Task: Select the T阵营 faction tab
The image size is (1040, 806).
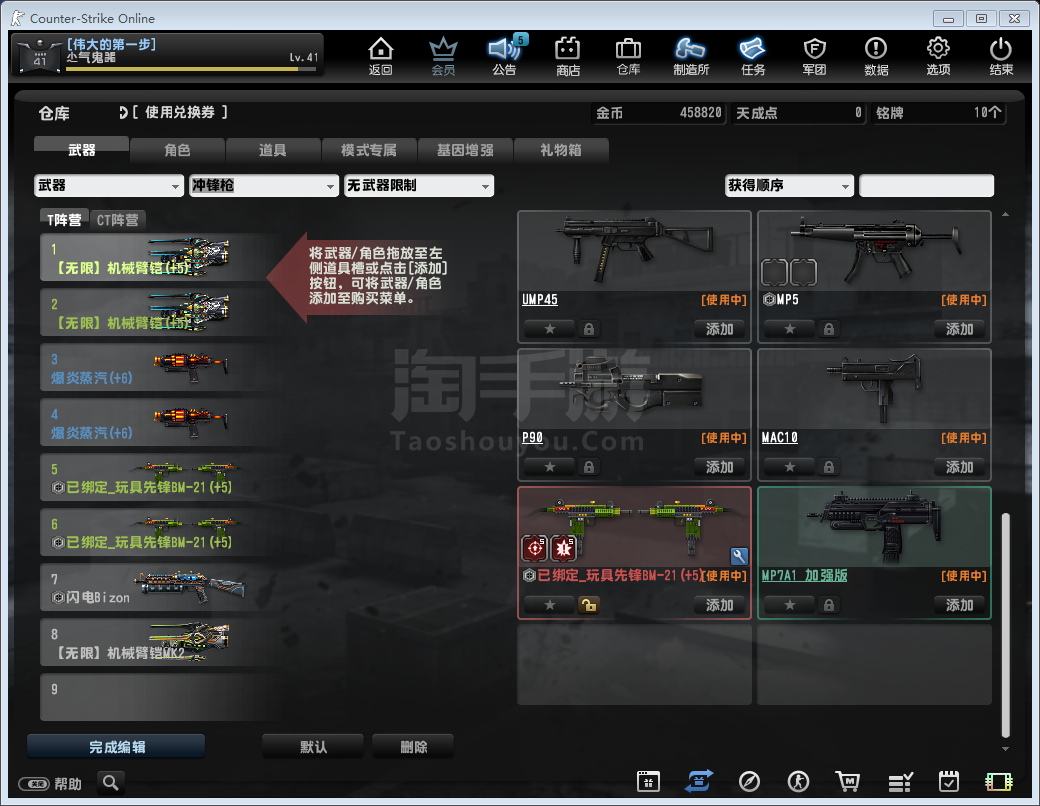Action: (x=64, y=220)
